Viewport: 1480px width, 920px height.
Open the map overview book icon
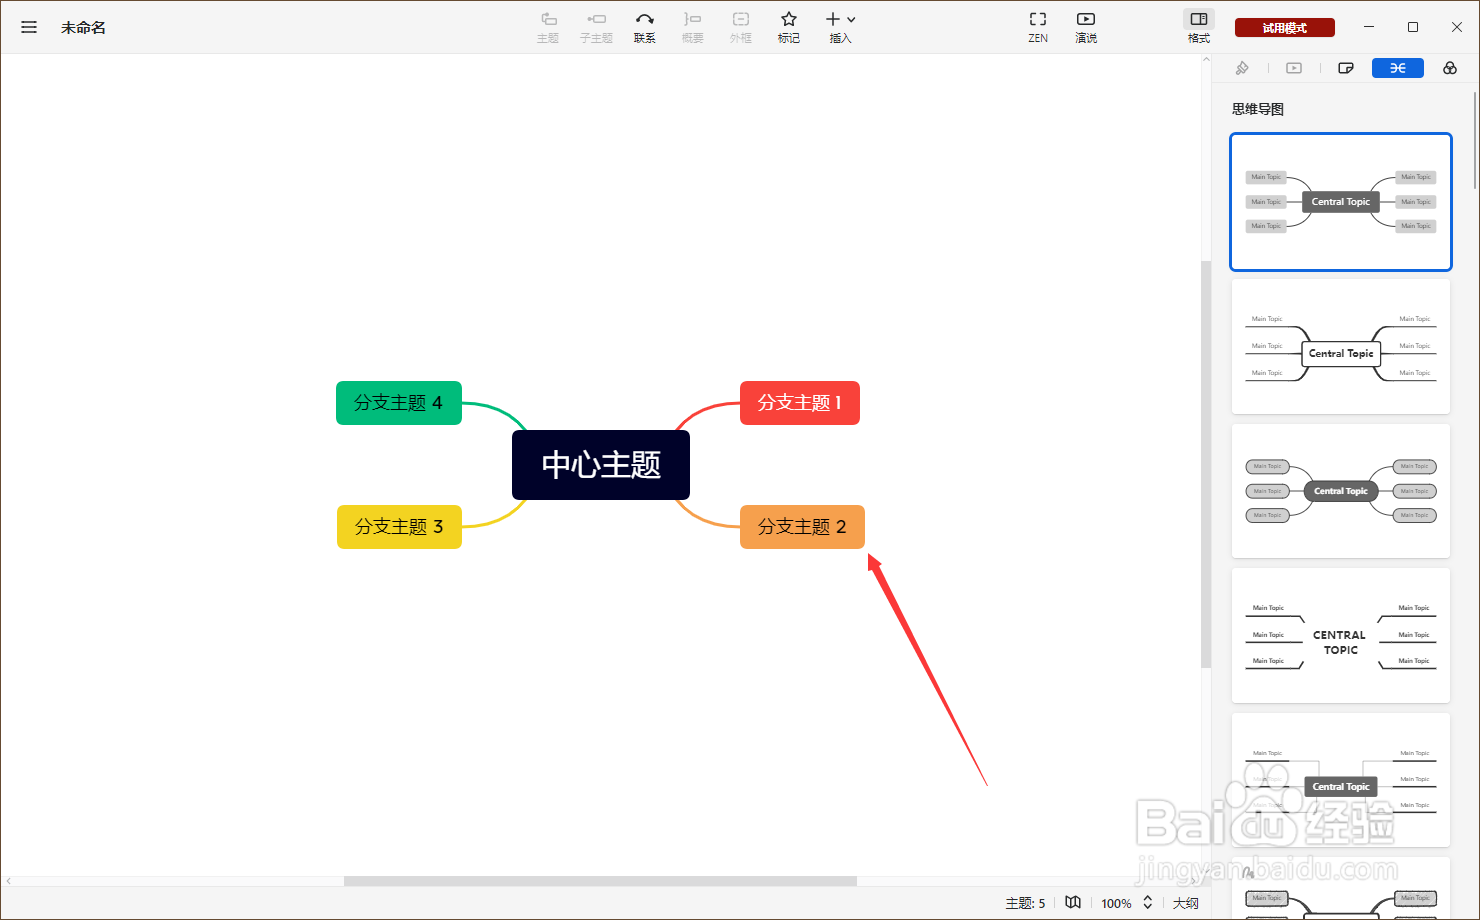pos(1073,902)
